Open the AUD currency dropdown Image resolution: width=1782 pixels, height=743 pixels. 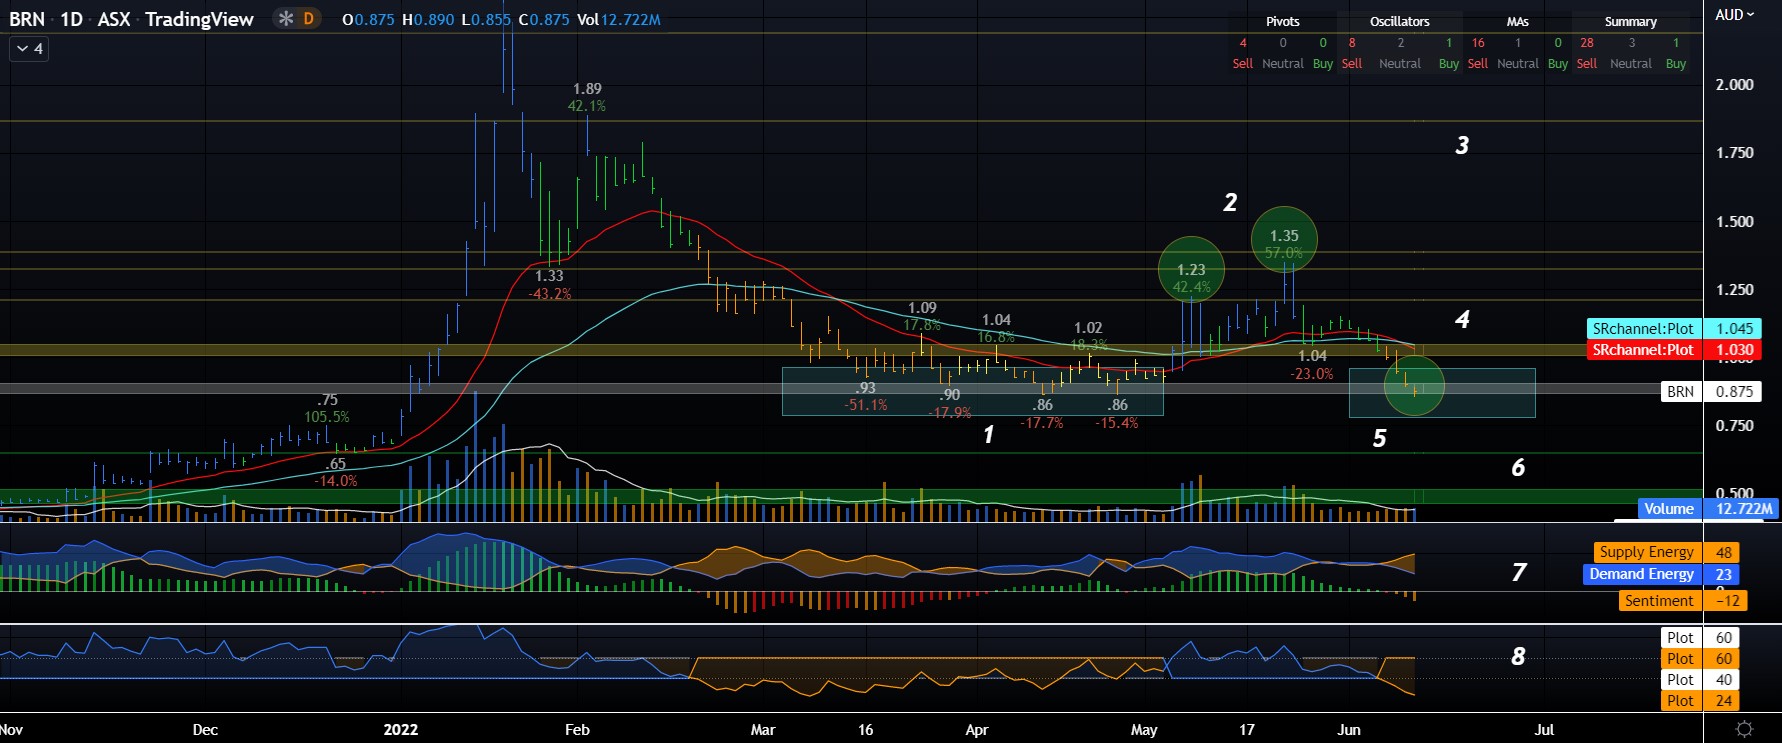(1735, 15)
